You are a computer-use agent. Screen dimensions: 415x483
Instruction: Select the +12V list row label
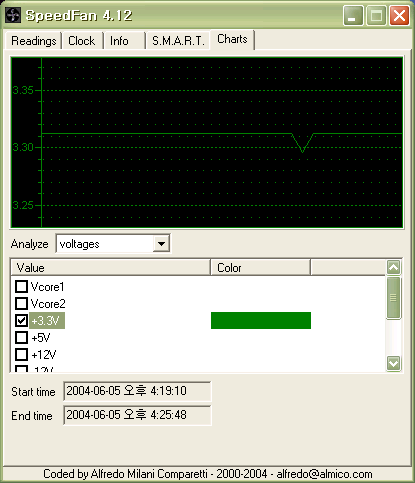44,355
